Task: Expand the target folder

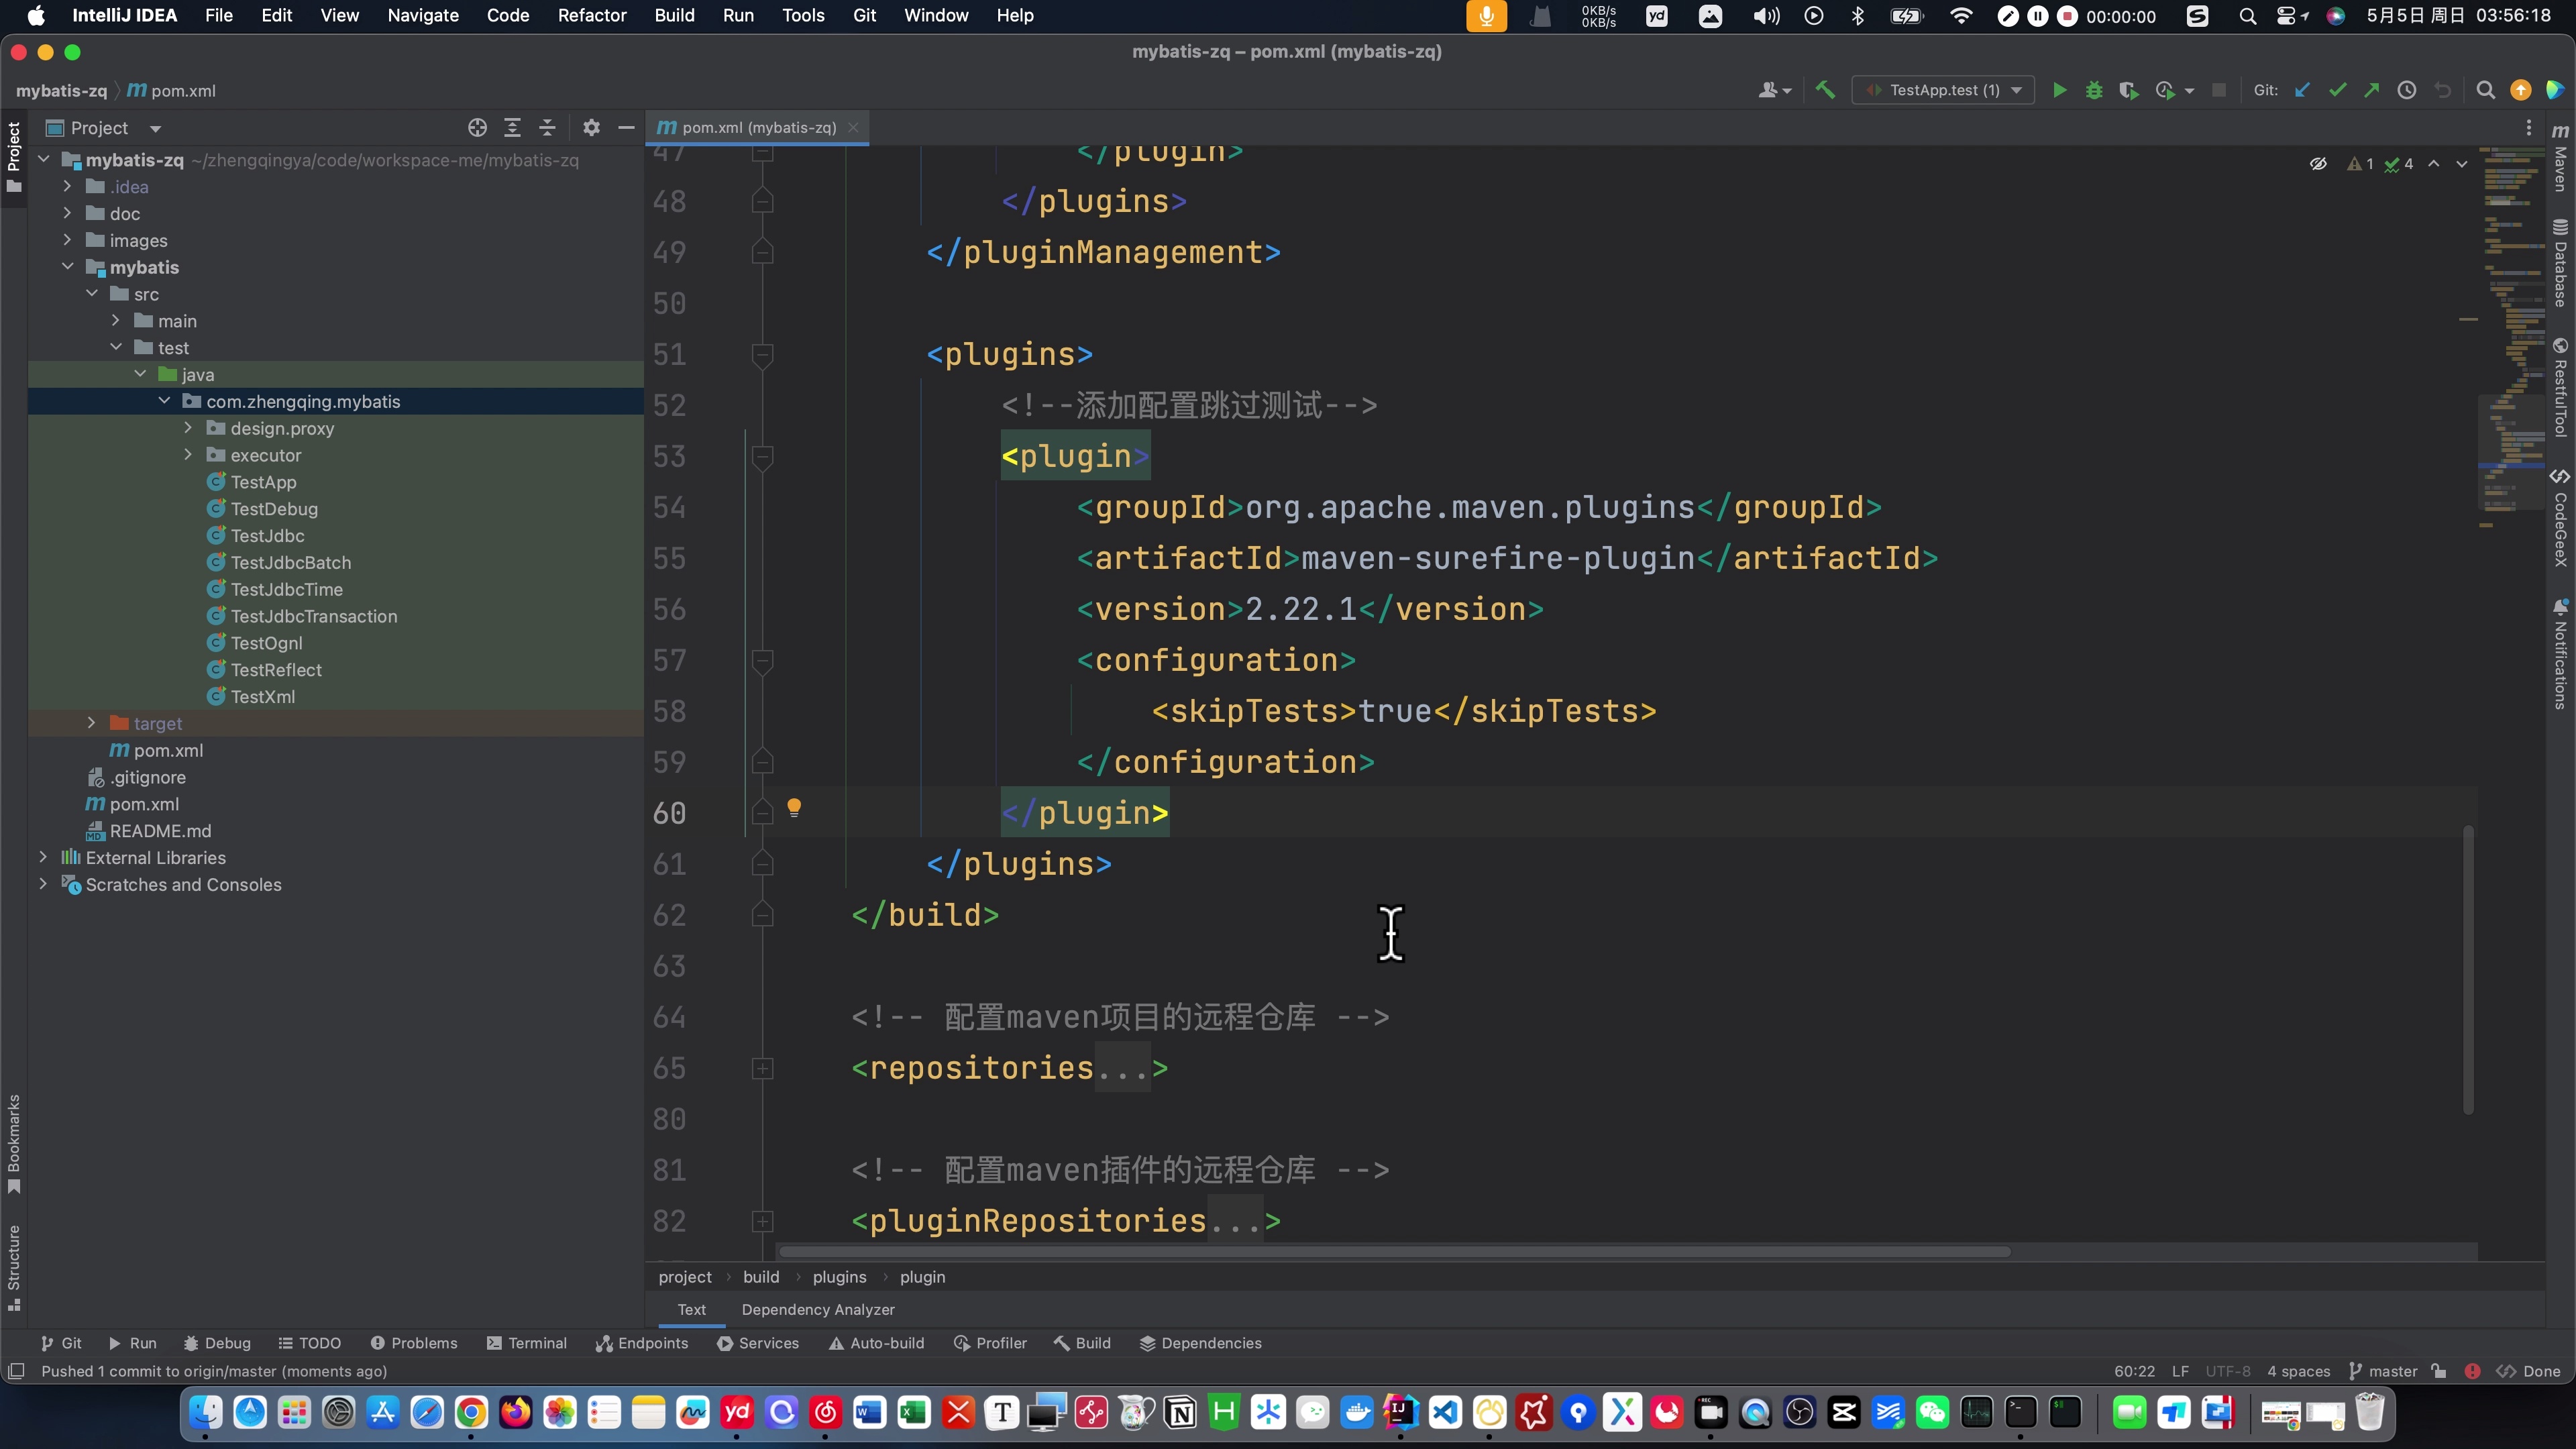Action: click(92, 723)
